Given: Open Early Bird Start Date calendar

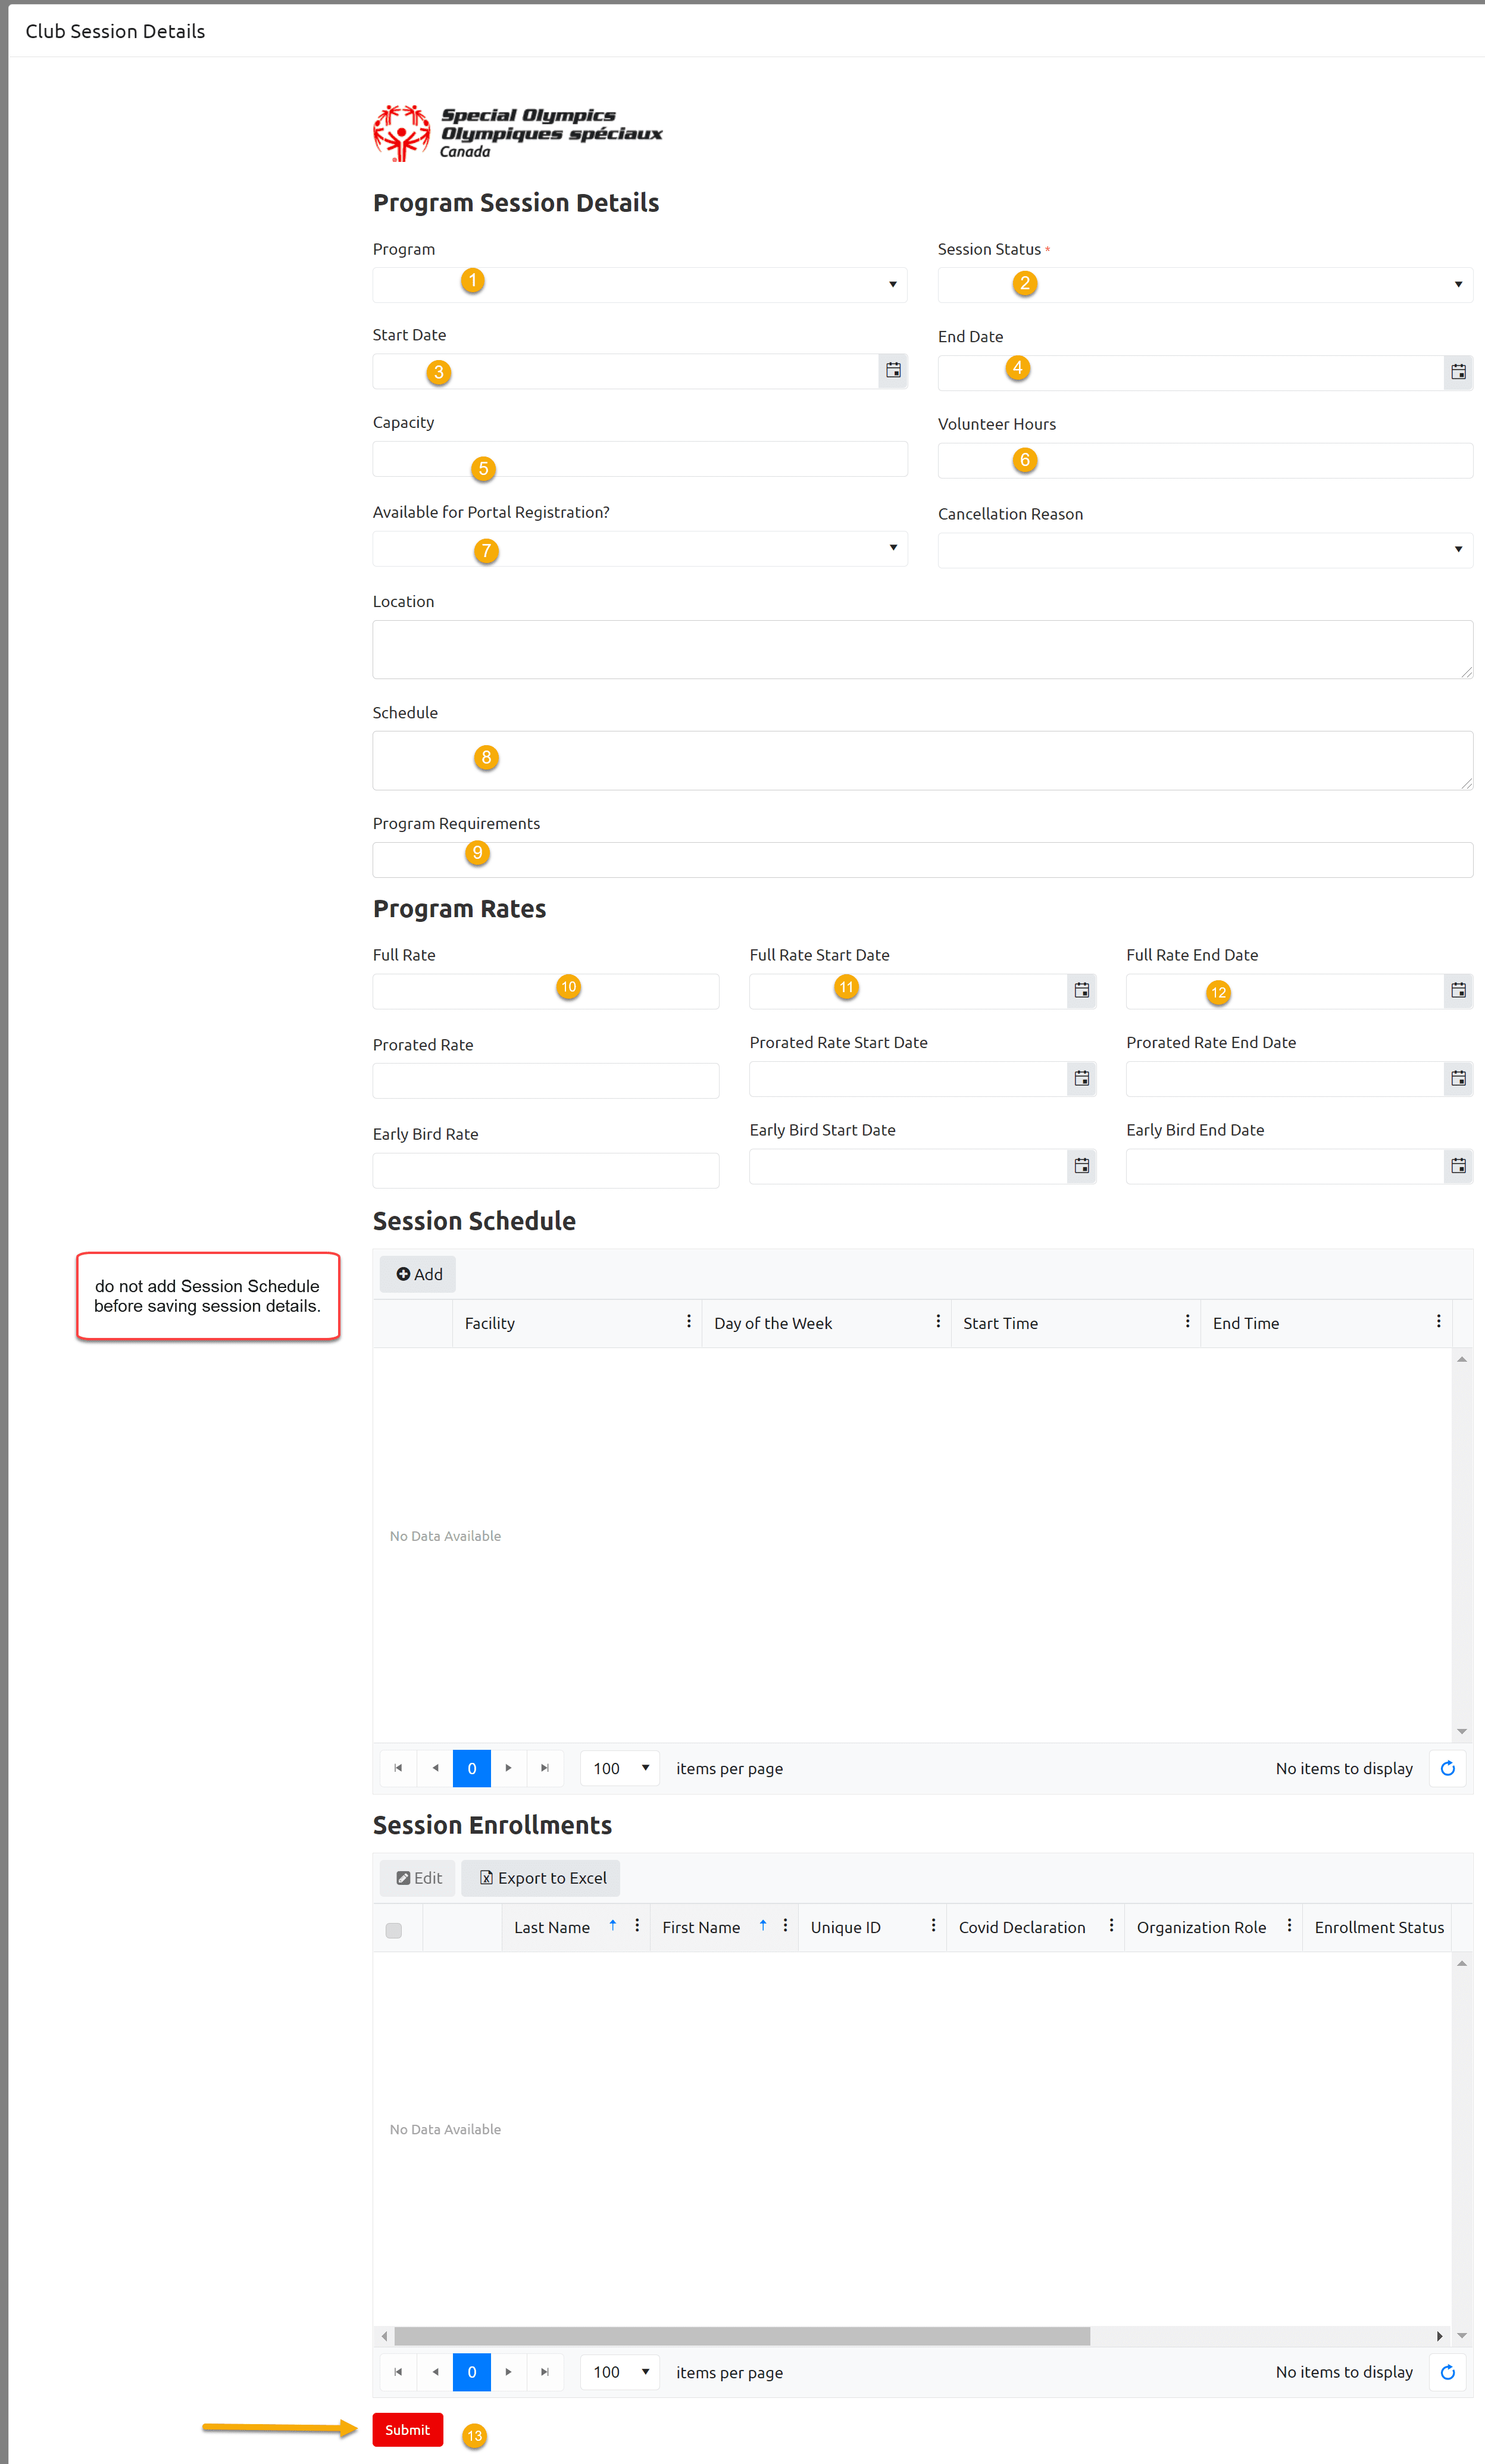Looking at the screenshot, I should tap(1081, 1166).
